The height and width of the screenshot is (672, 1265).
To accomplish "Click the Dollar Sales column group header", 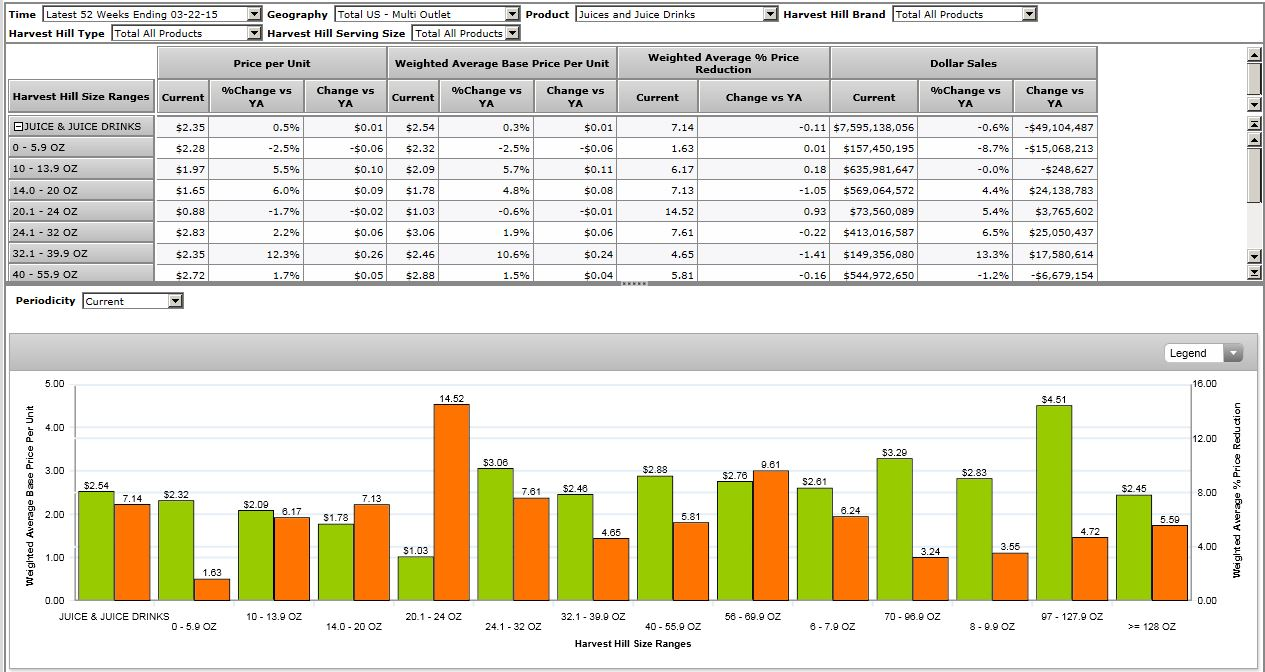I will coord(963,63).
